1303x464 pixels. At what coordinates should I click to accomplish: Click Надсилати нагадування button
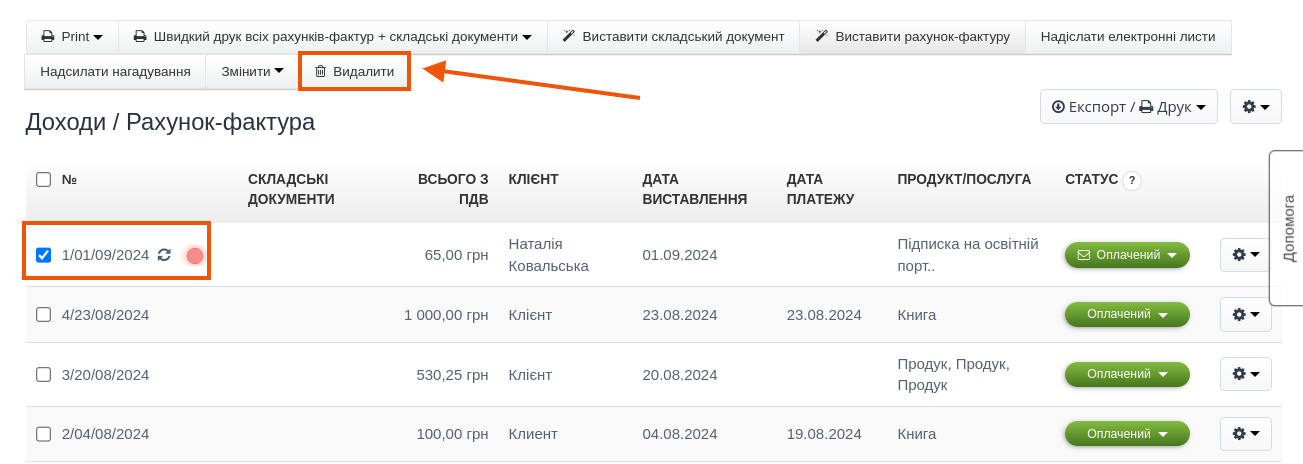point(115,72)
